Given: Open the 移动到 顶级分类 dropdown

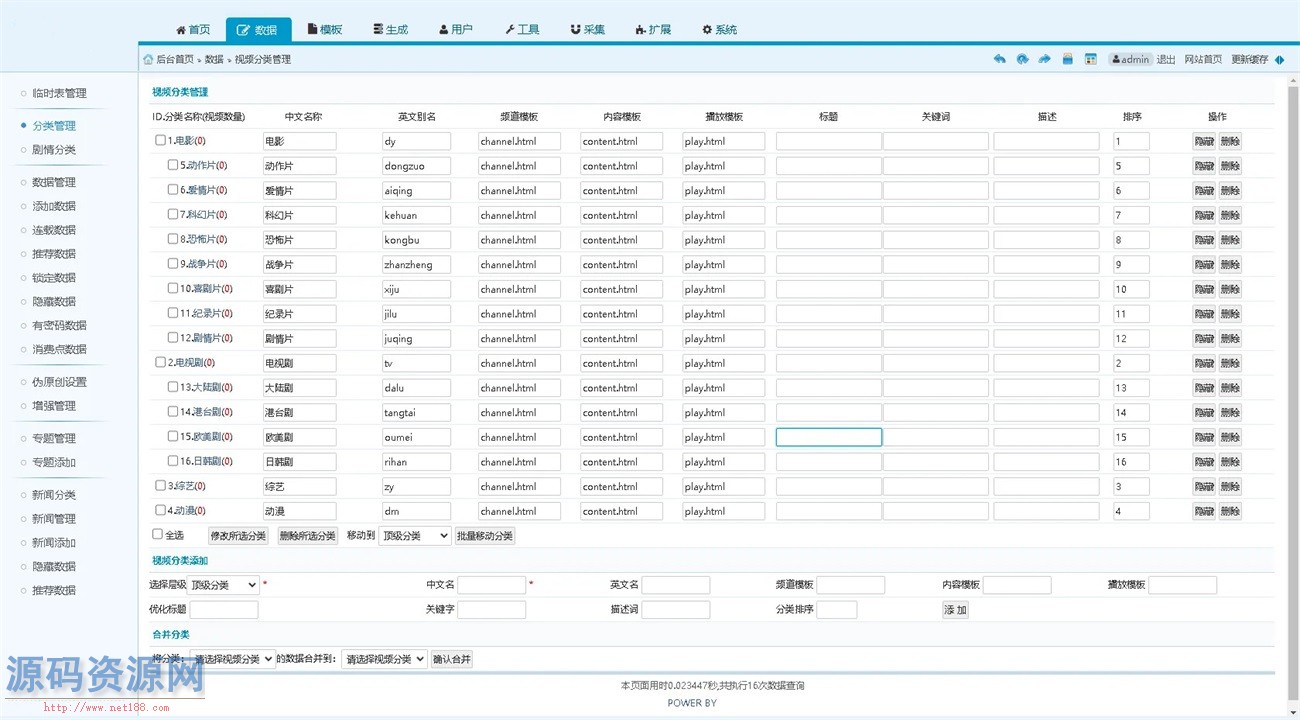Looking at the screenshot, I should [x=415, y=536].
